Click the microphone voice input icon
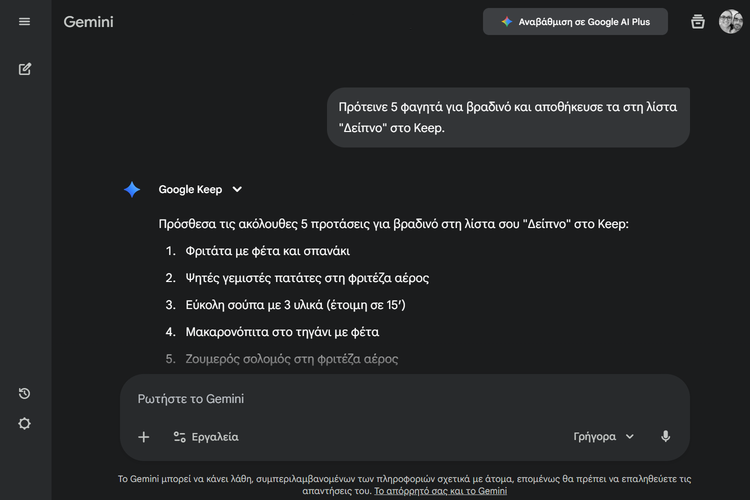 [665, 437]
